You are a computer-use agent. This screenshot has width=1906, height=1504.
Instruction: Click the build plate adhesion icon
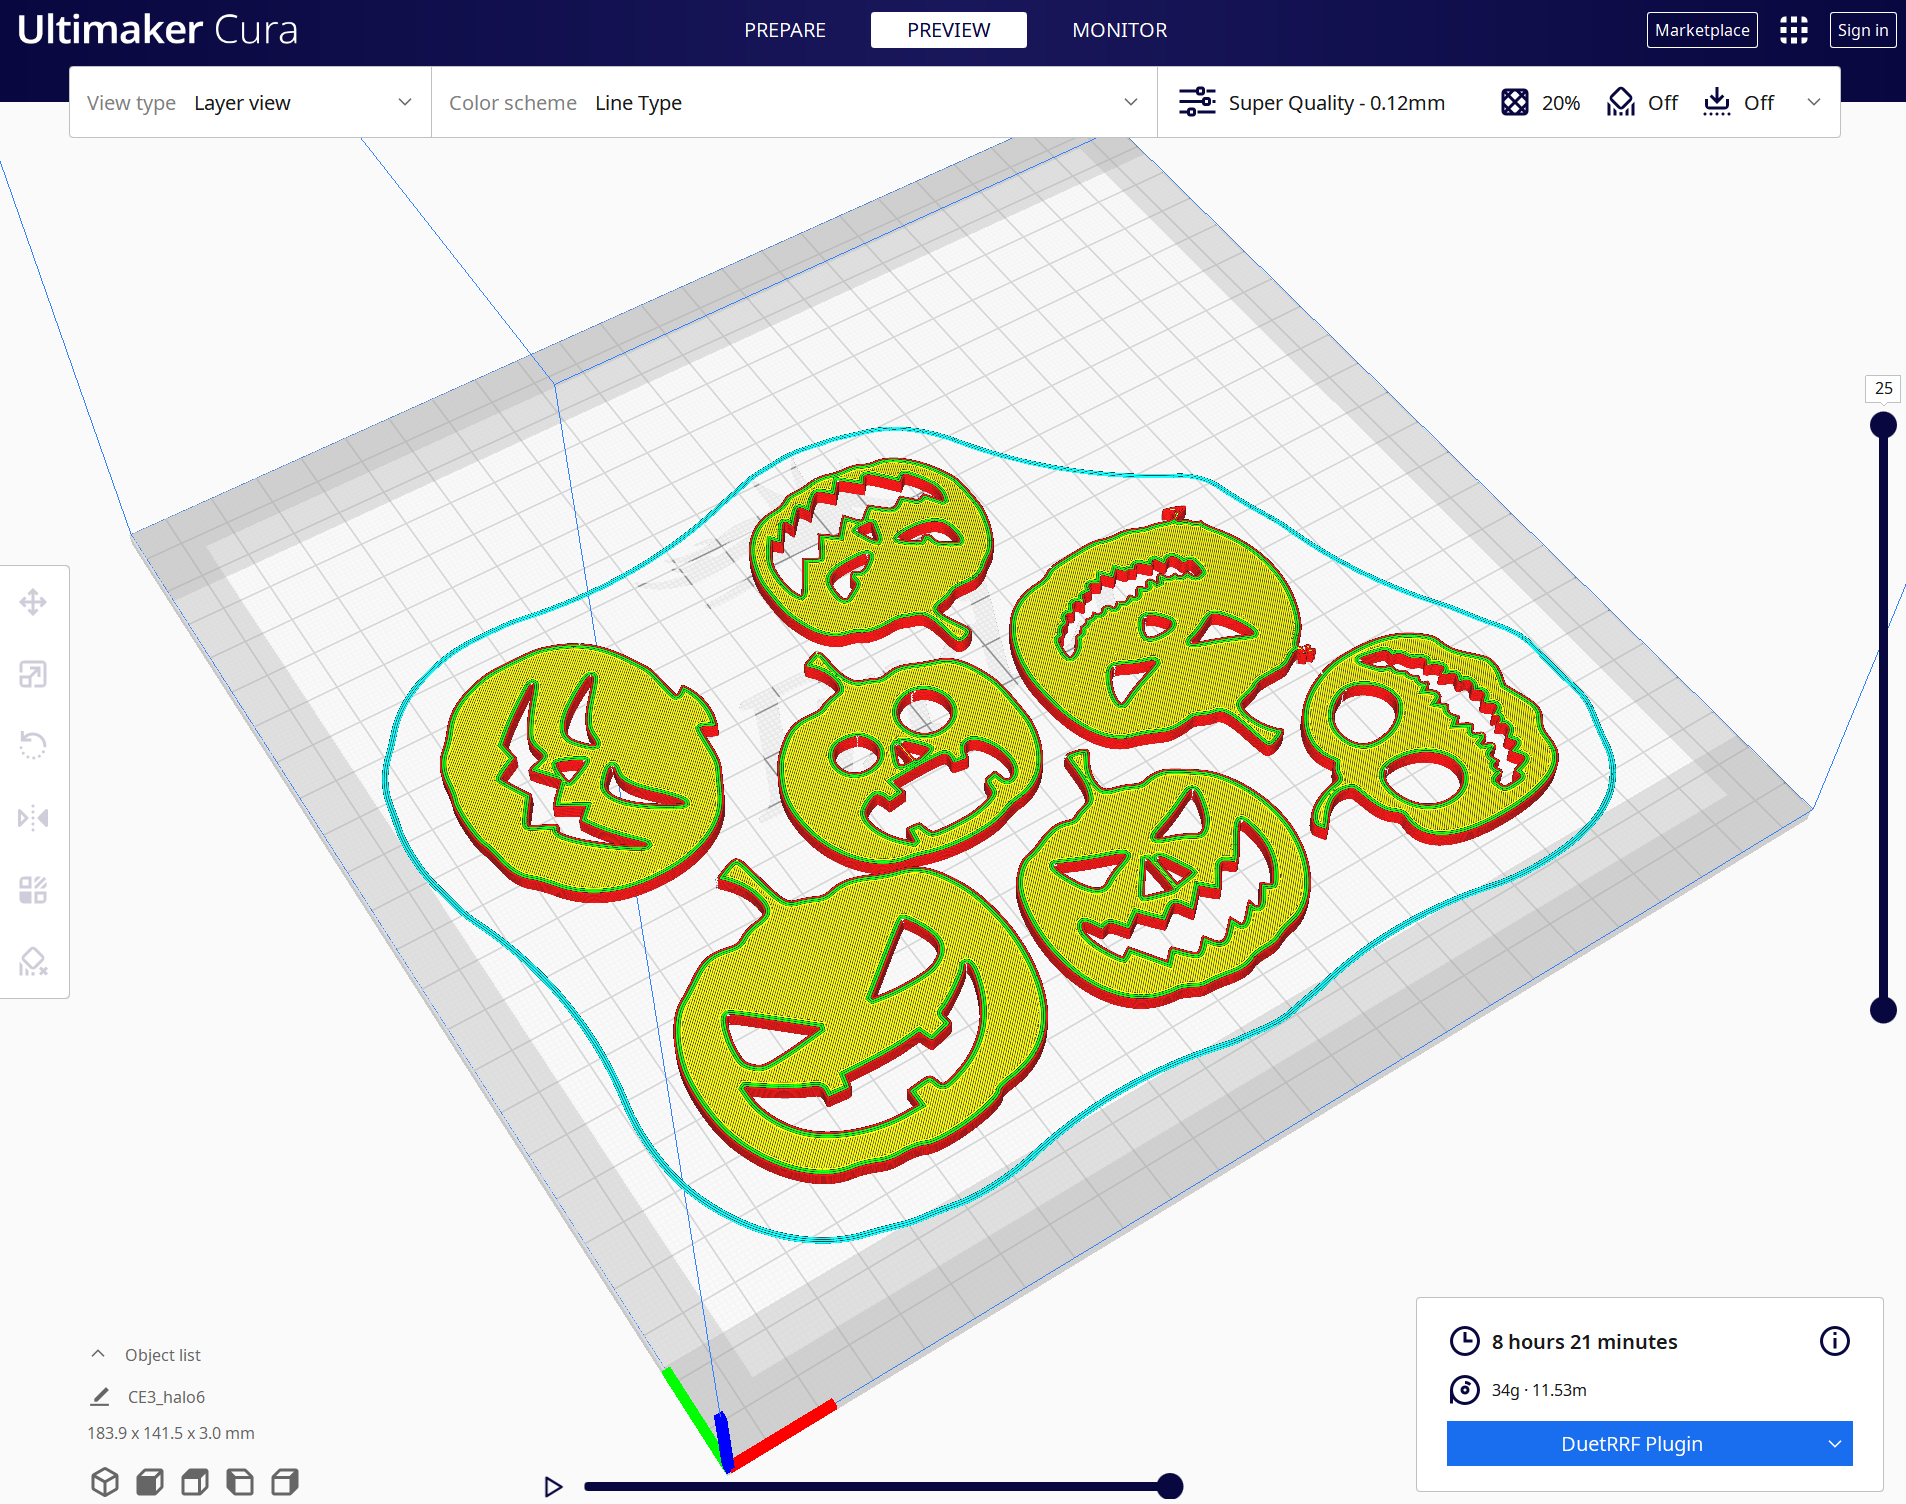pos(1717,102)
